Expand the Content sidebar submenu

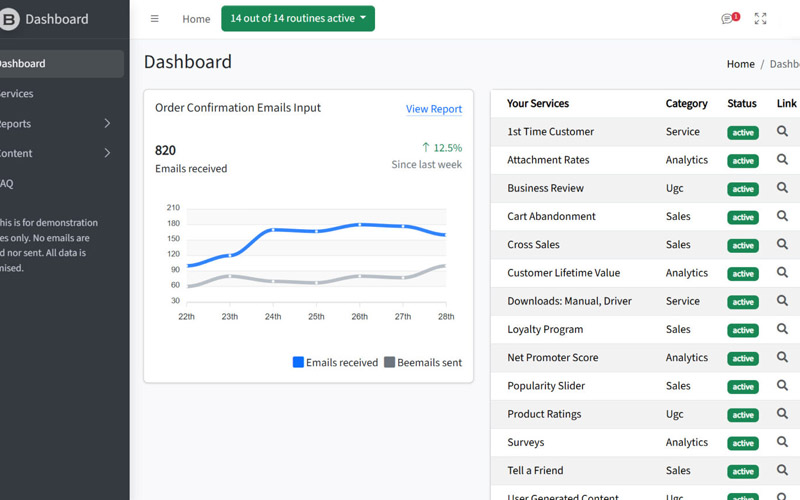(107, 153)
